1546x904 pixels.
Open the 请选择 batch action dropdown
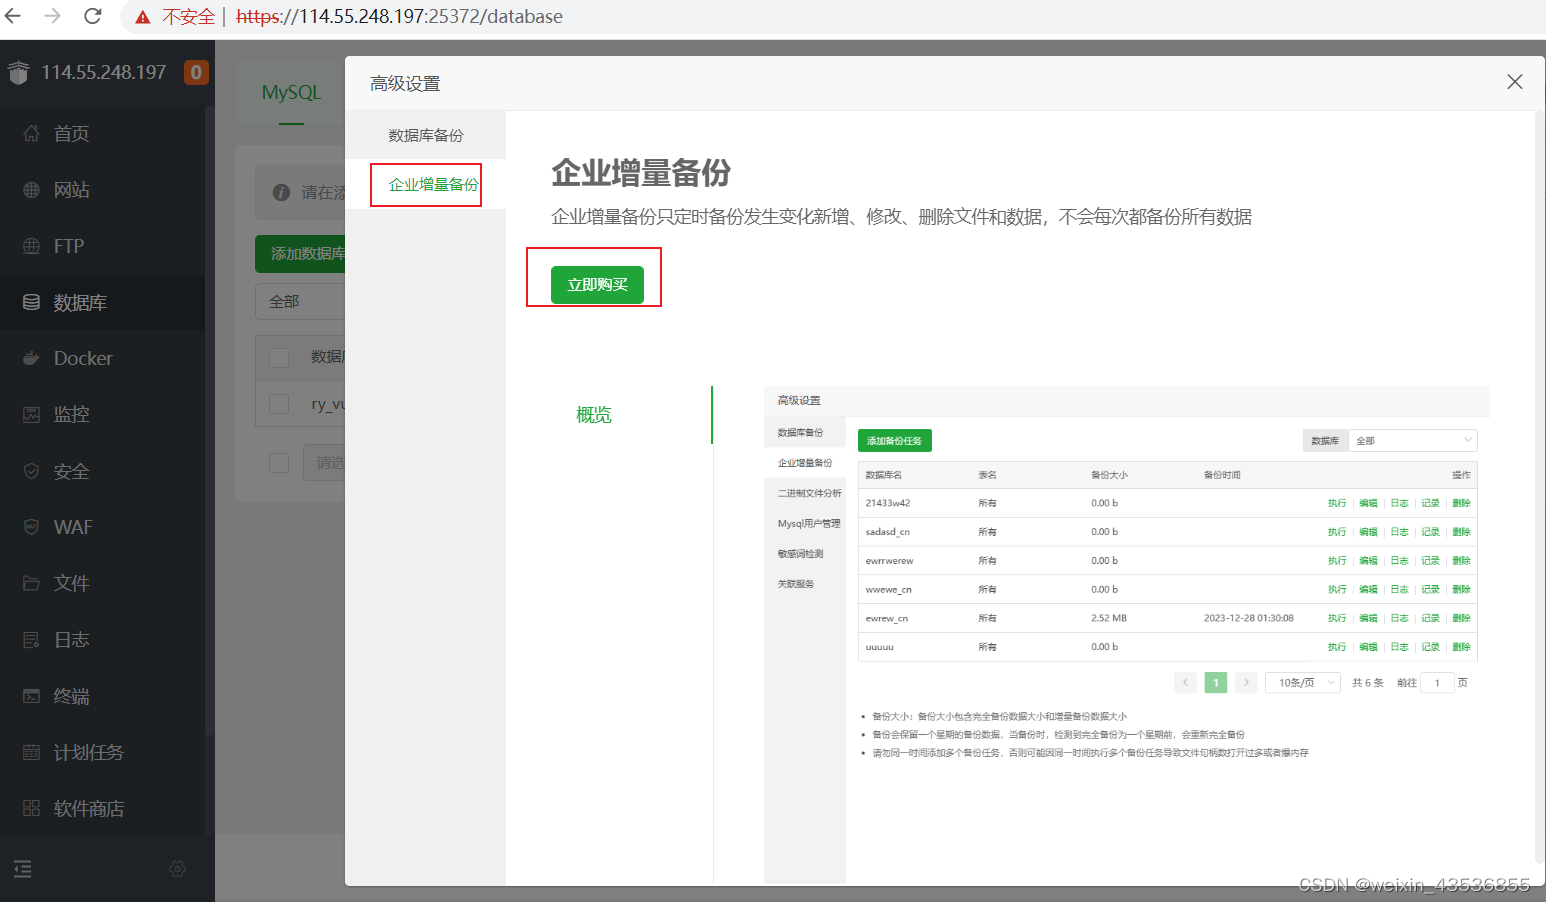point(325,462)
